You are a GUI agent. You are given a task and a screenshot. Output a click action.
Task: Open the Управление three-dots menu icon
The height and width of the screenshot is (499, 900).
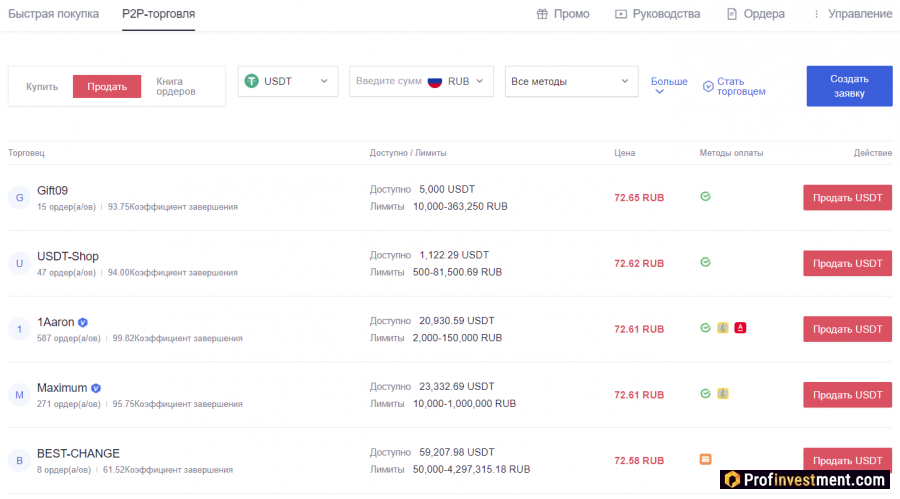[x=816, y=14]
